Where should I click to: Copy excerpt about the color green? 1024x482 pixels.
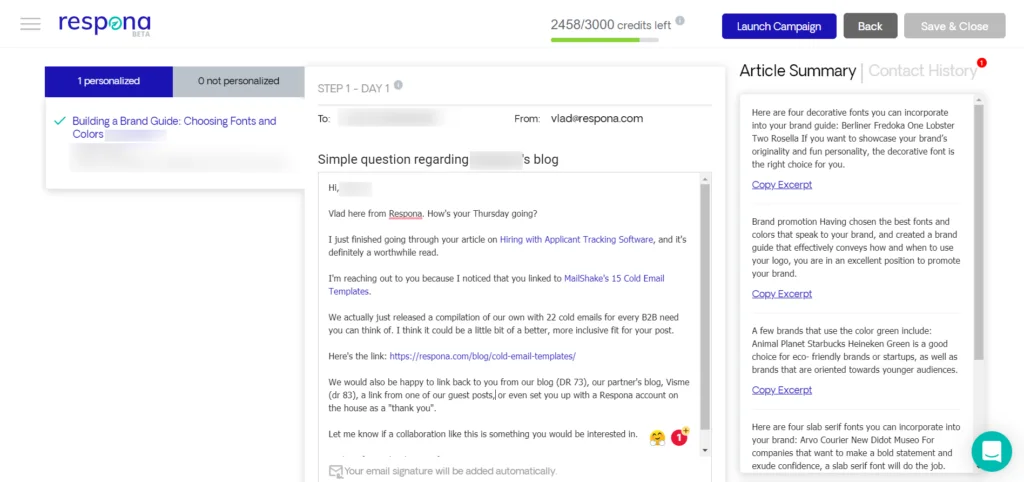pos(782,390)
